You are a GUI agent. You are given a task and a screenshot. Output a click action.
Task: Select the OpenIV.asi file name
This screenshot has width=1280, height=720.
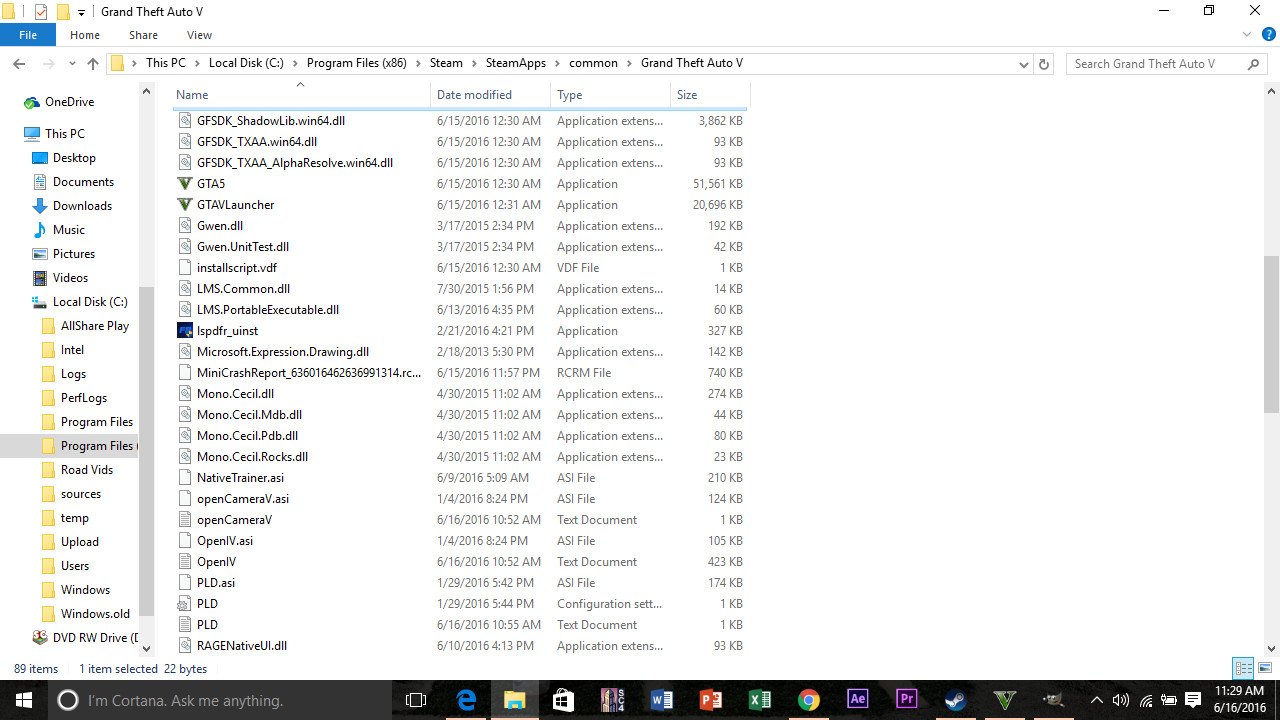pos(225,541)
